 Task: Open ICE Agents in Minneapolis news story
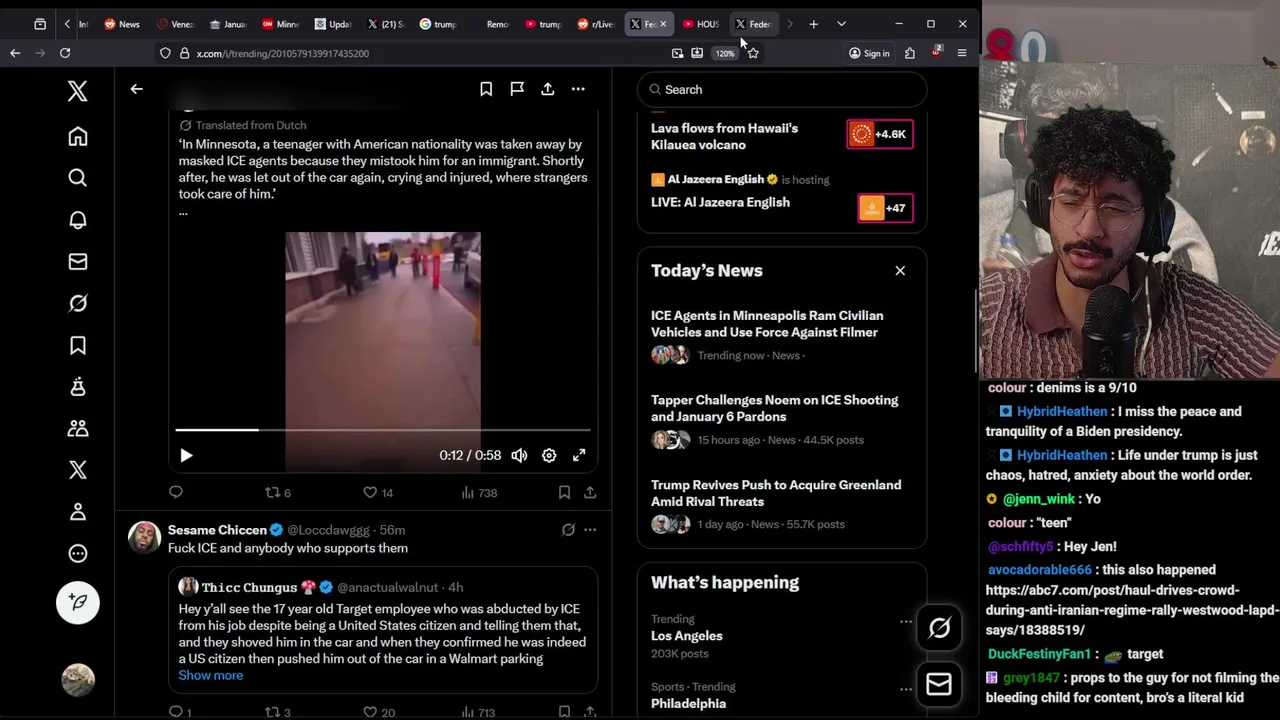767,324
